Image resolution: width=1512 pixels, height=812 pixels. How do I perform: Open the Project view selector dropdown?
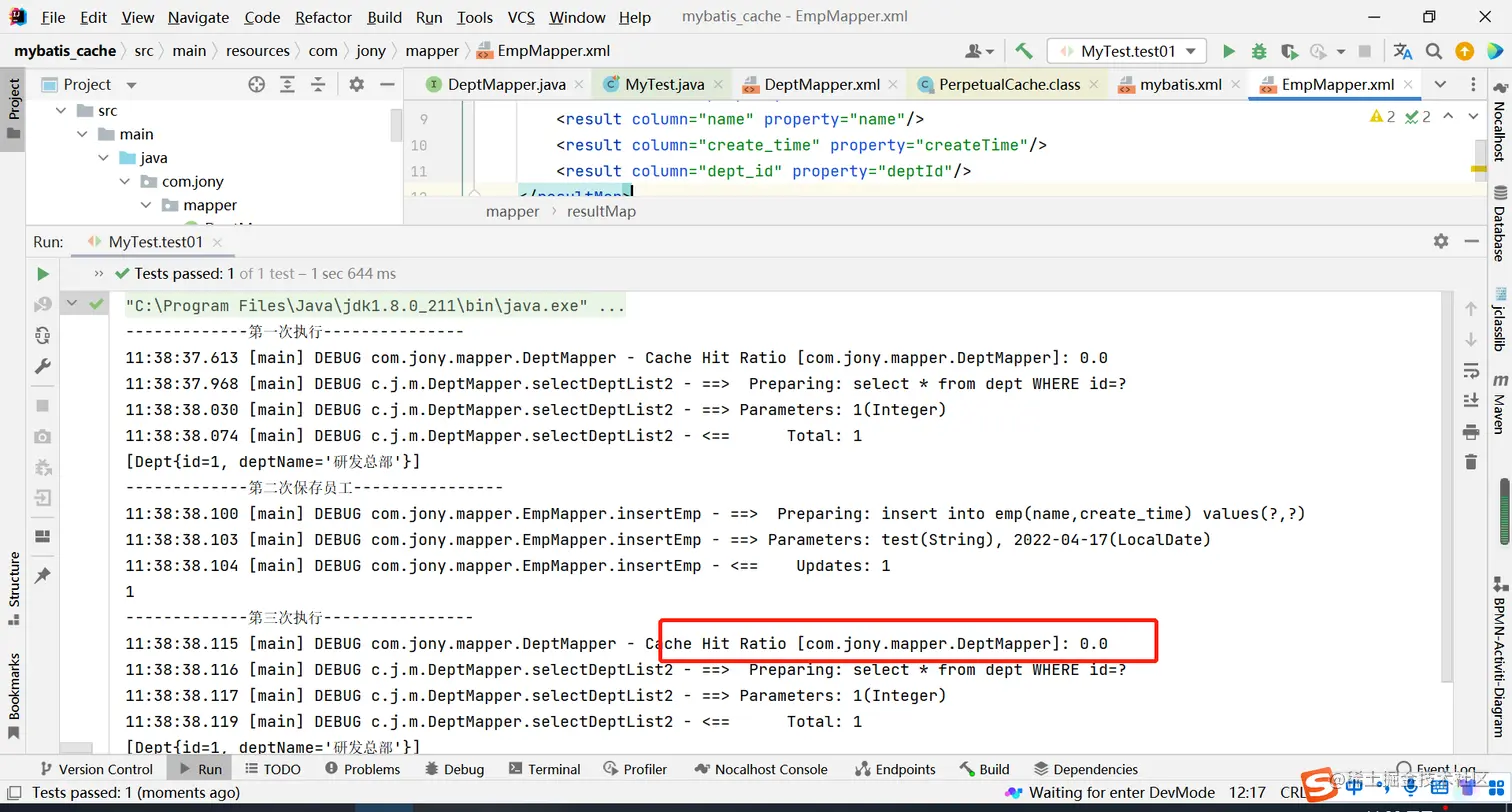point(132,85)
